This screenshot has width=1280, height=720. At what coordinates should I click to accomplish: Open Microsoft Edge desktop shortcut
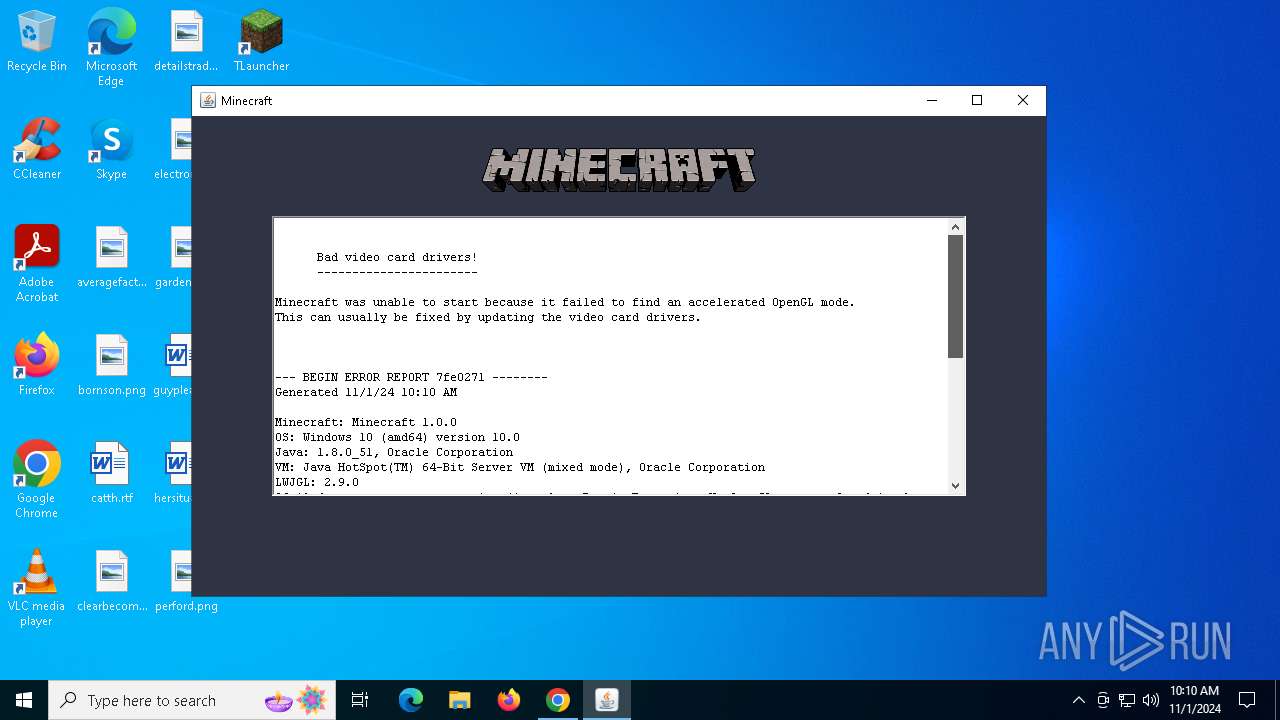(111, 48)
